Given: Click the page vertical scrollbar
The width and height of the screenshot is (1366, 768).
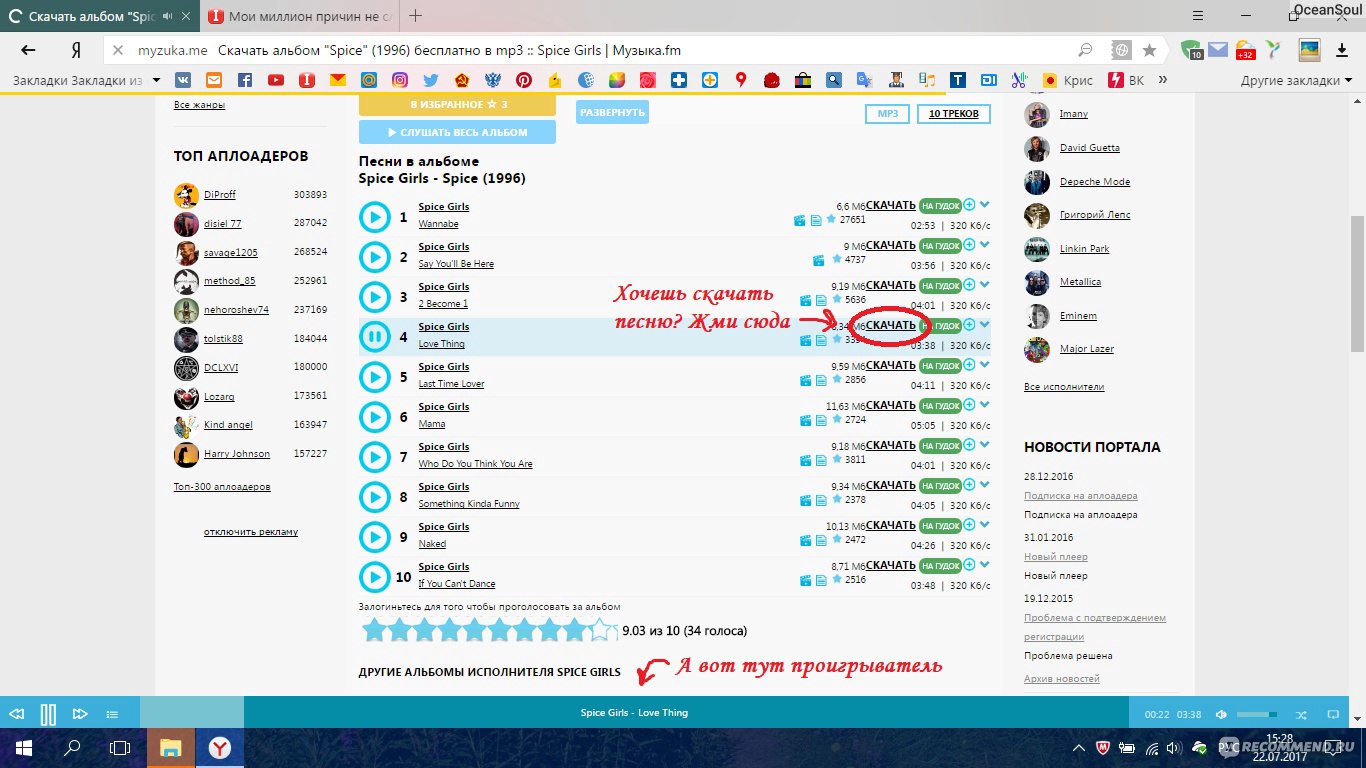Looking at the screenshot, I should pyautogui.click(x=1357, y=283).
